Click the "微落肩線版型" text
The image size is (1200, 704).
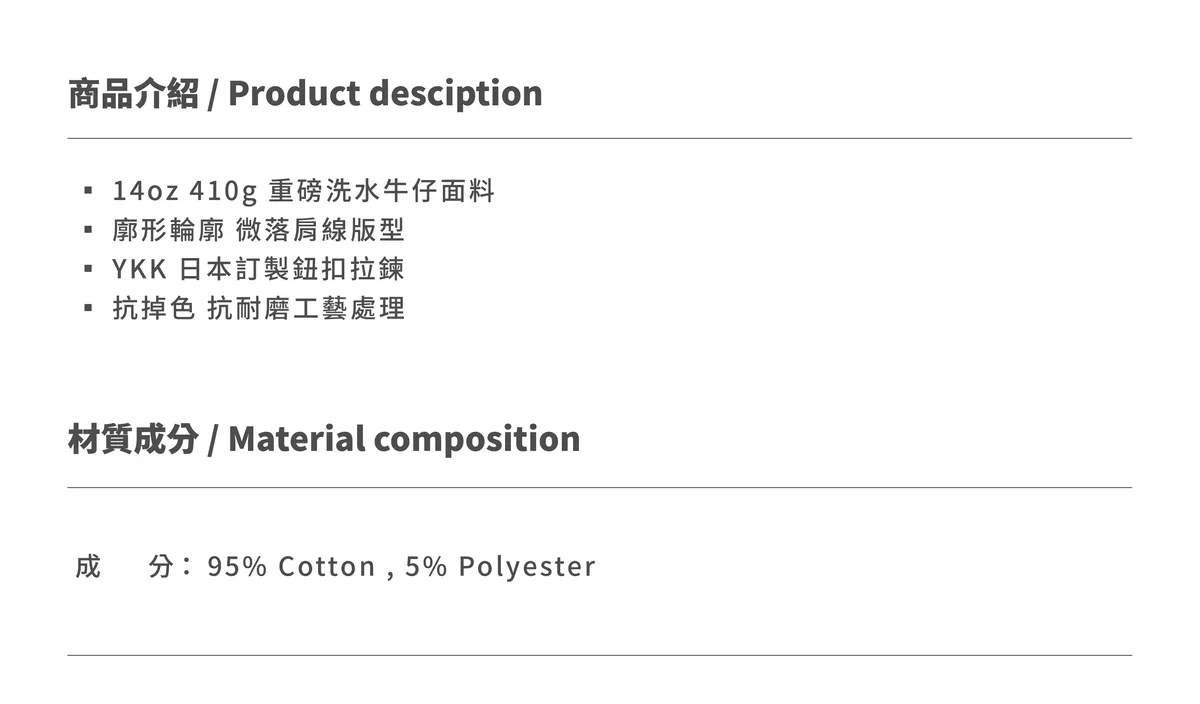[x=320, y=230]
